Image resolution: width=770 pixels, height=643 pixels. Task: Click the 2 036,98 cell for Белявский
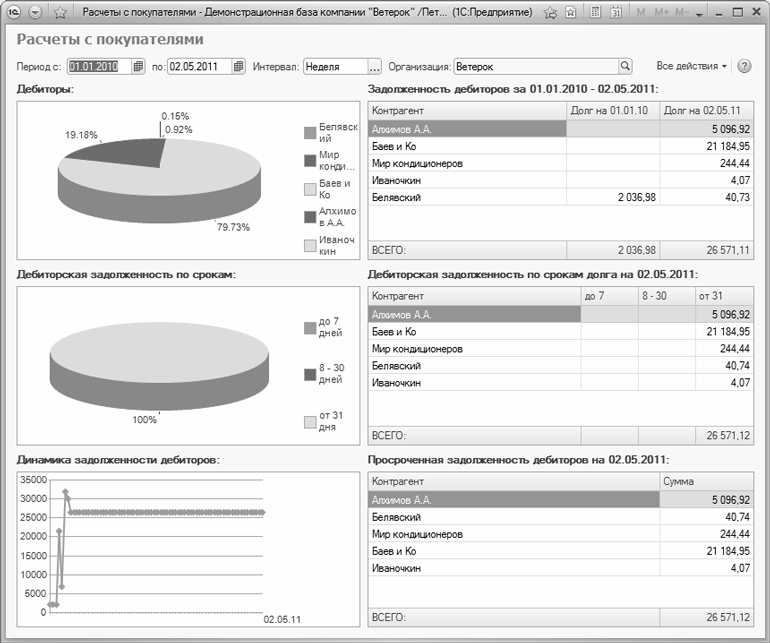[x=613, y=197]
